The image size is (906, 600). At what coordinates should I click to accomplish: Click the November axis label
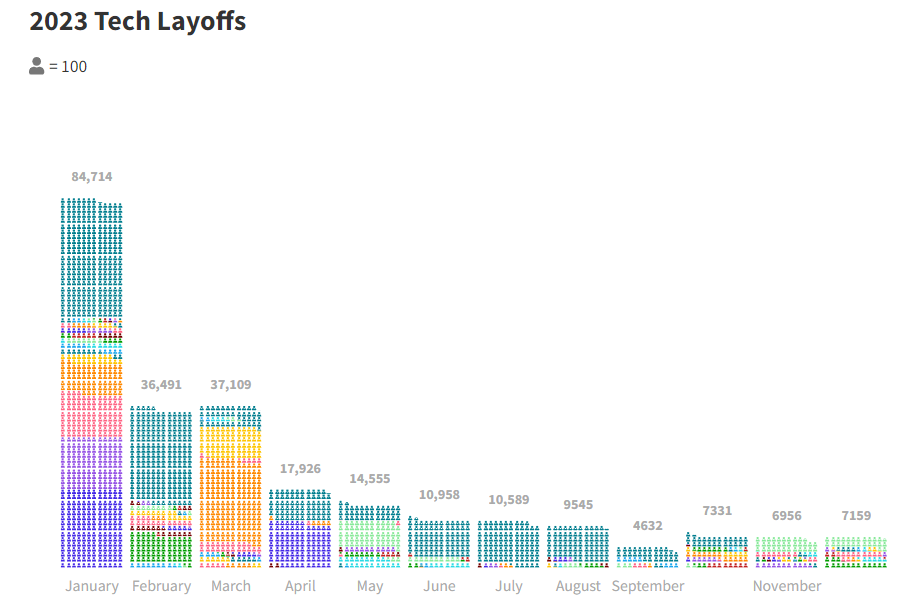(786, 586)
